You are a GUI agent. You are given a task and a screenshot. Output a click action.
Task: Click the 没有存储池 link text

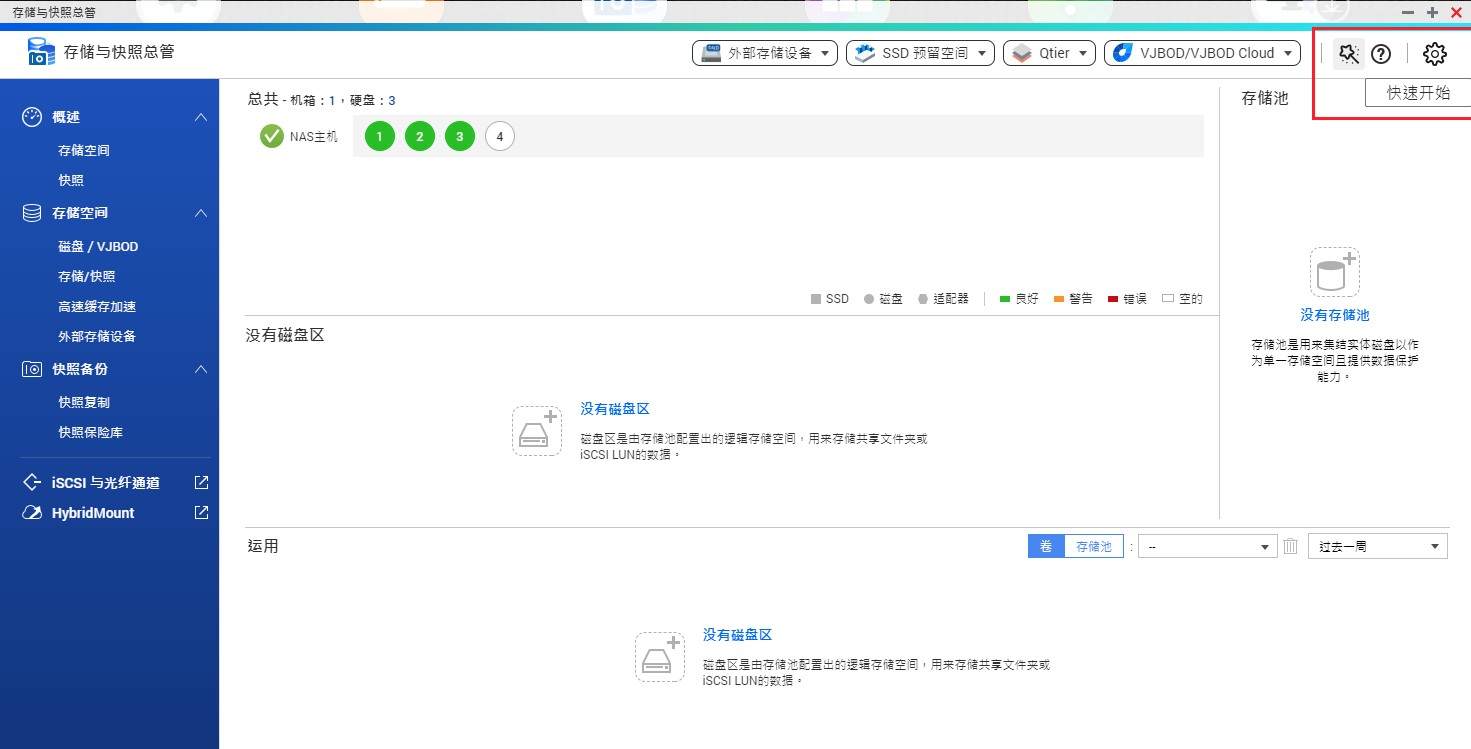(1333, 315)
